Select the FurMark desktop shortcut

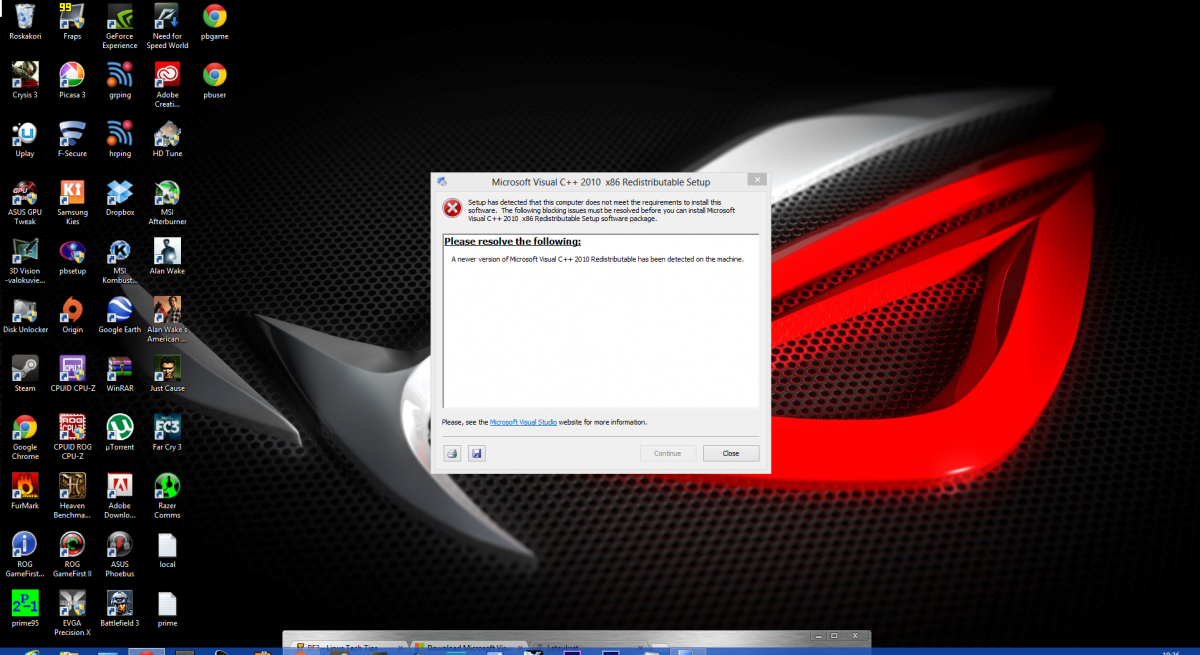pyautogui.click(x=25, y=493)
